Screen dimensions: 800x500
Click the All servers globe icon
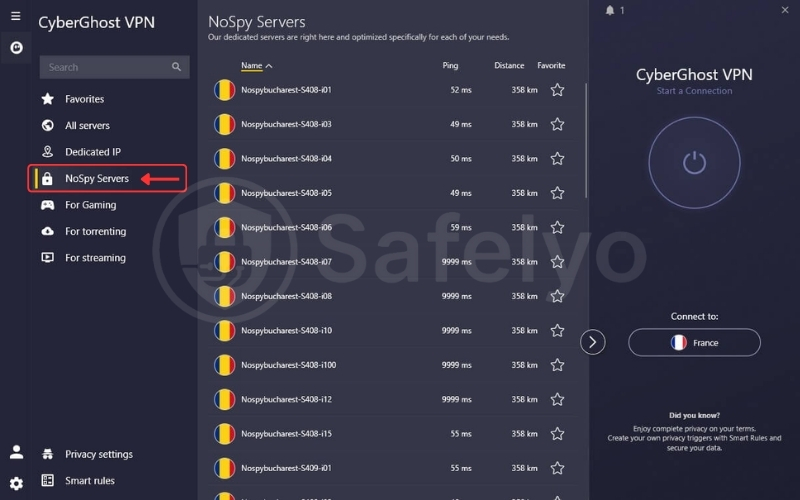47,125
